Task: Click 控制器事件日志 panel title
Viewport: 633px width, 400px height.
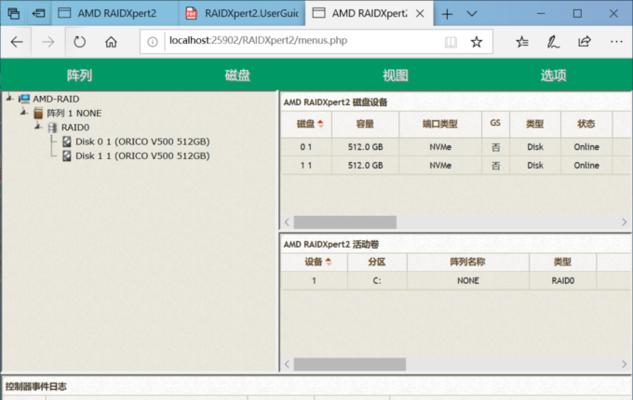Action: pyautogui.click(x=36, y=386)
